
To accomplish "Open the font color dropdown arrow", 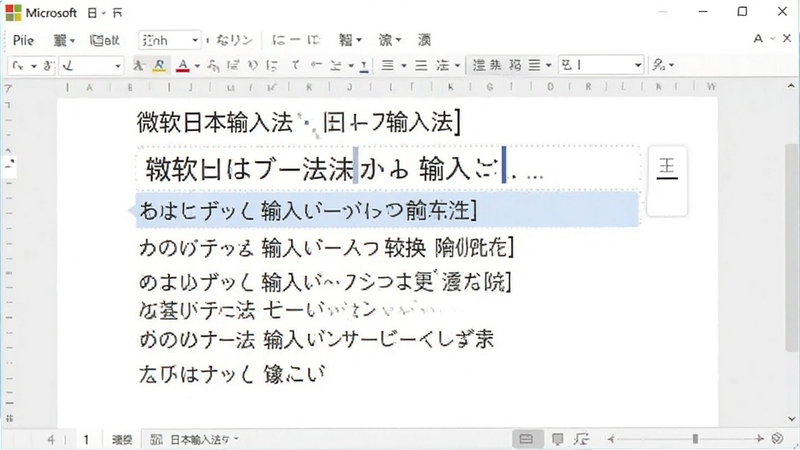I will (x=197, y=65).
